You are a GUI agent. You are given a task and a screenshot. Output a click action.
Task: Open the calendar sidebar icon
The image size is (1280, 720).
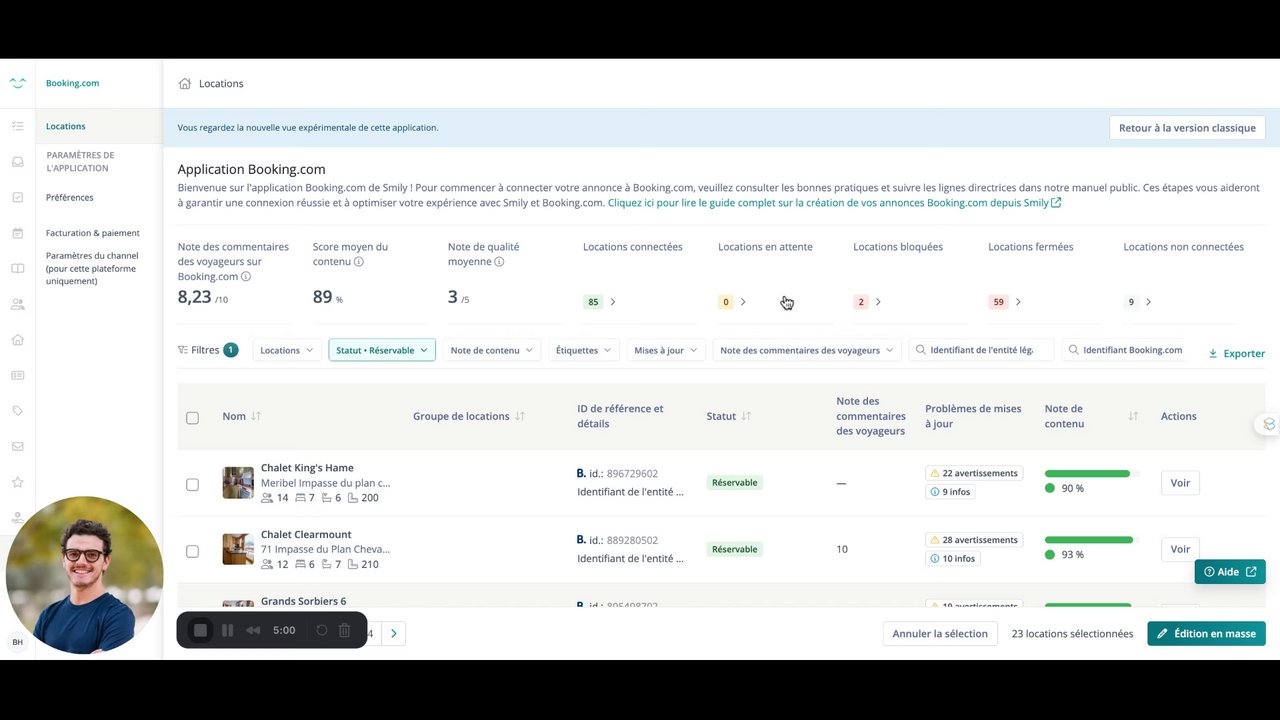17,233
